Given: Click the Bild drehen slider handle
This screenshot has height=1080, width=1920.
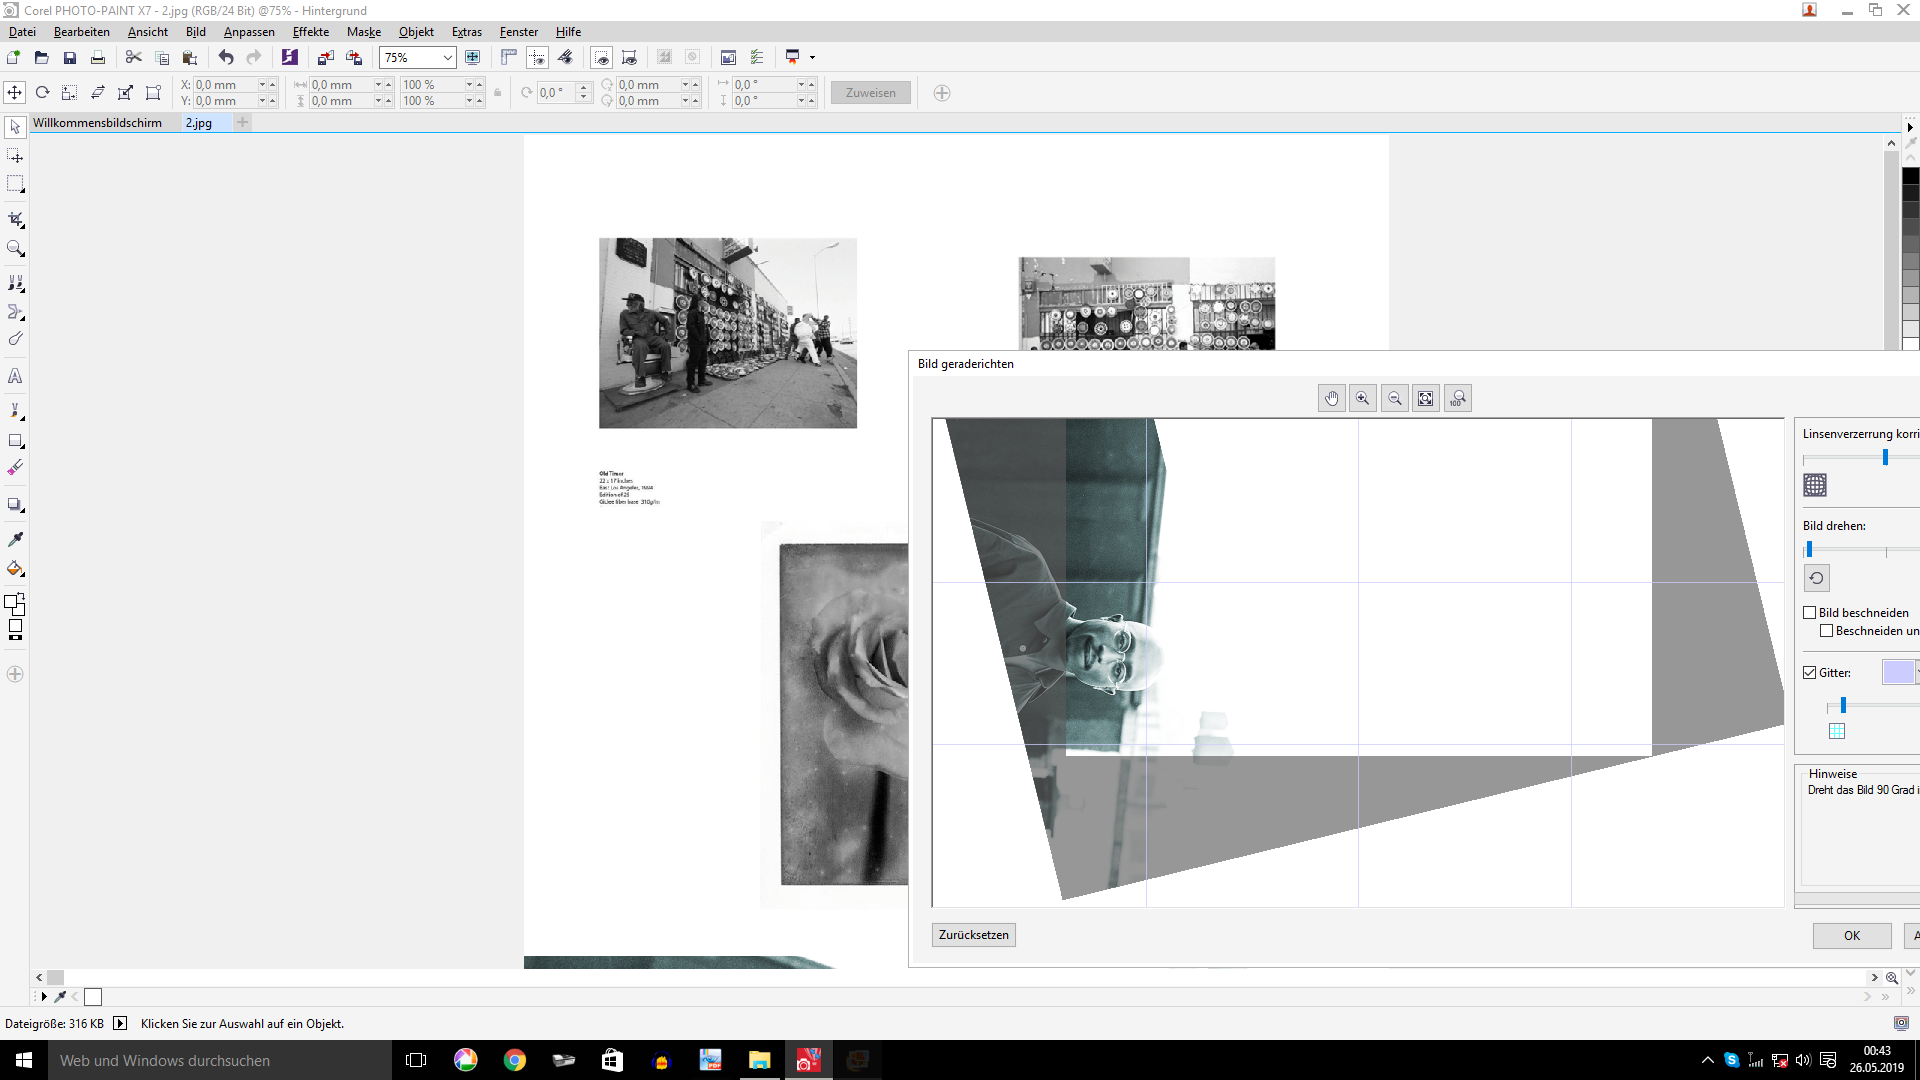Looking at the screenshot, I should 1809,550.
